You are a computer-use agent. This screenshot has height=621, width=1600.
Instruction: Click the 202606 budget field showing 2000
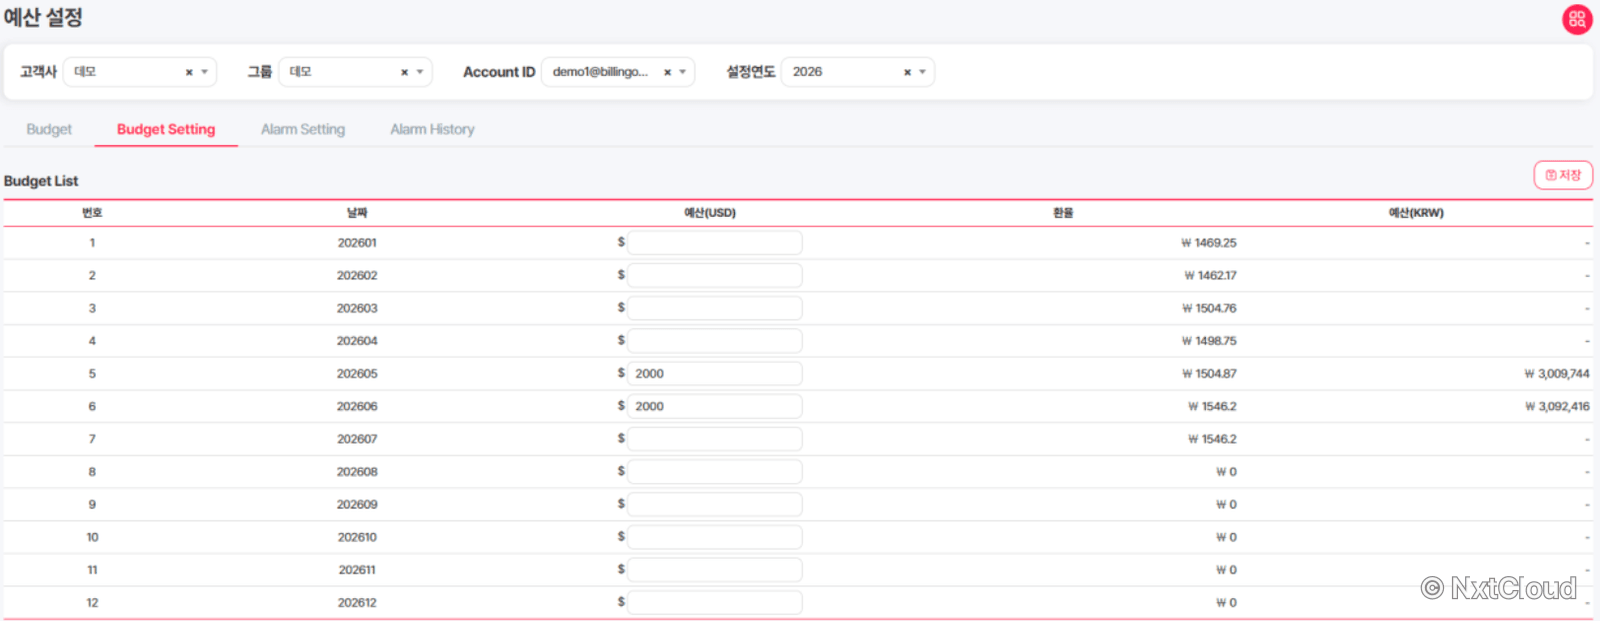click(x=714, y=406)
